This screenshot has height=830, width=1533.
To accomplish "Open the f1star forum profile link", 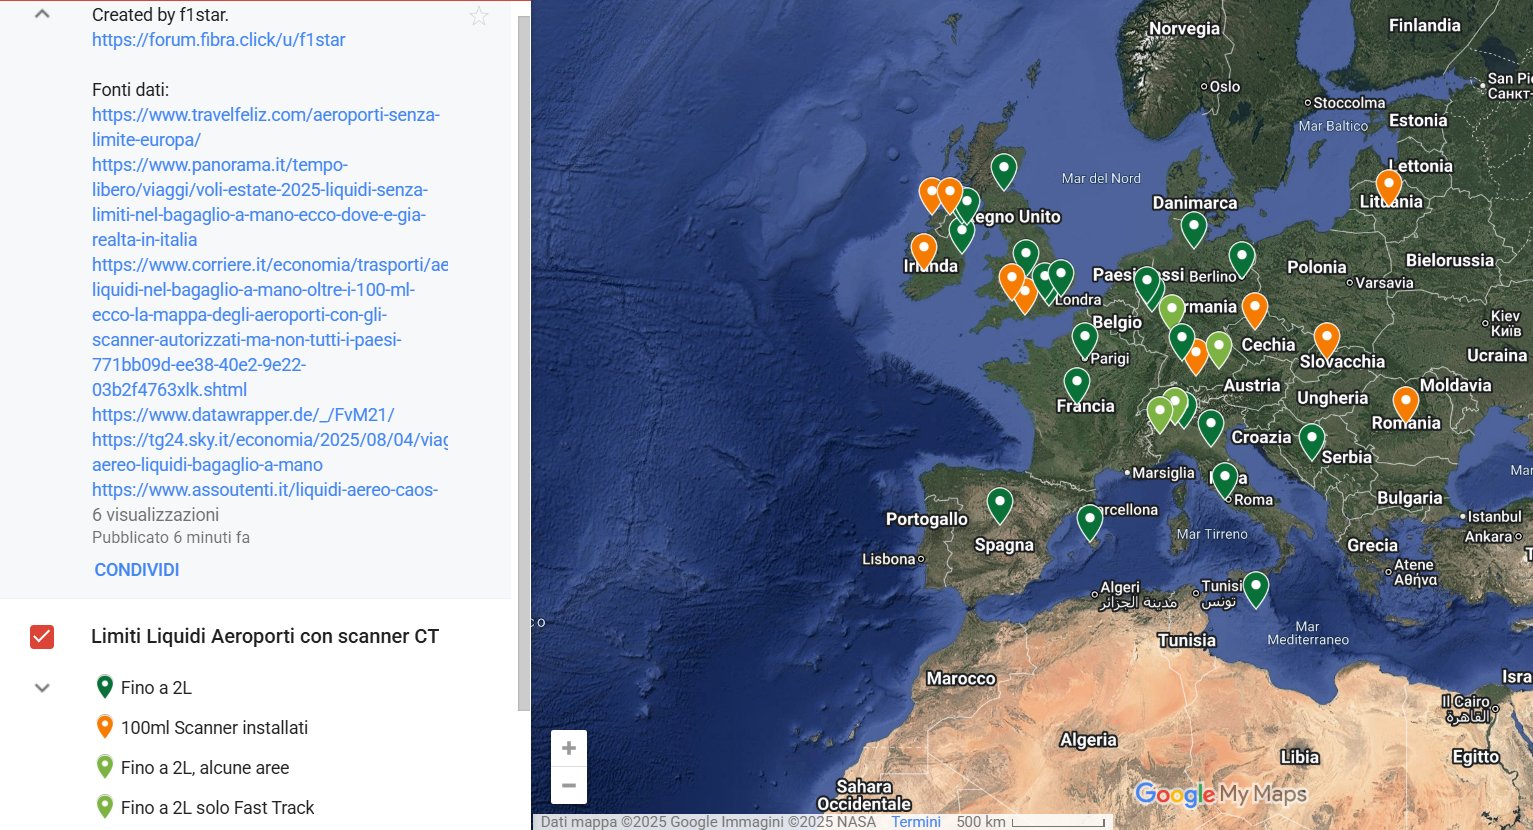I will (x=218, y=40).
